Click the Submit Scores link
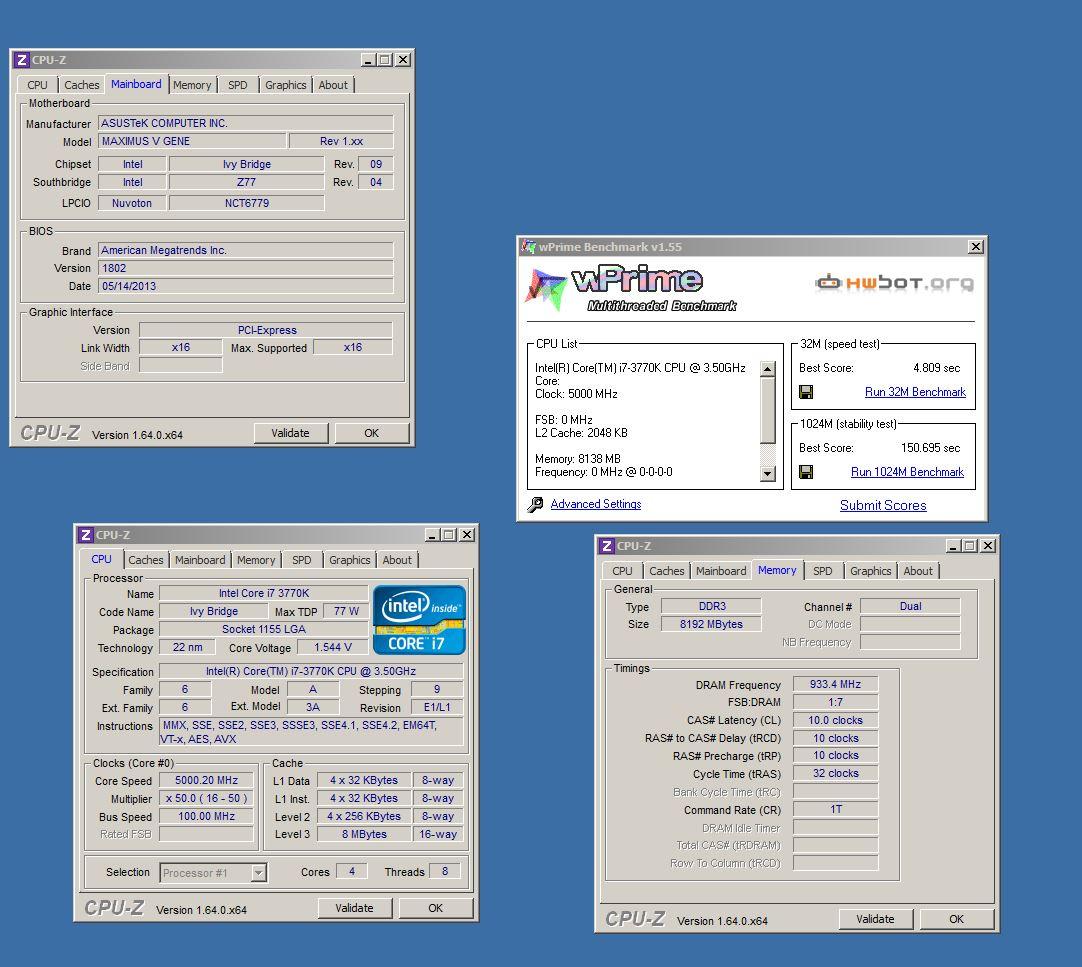 pyautogui.click(x=883, y=505)
